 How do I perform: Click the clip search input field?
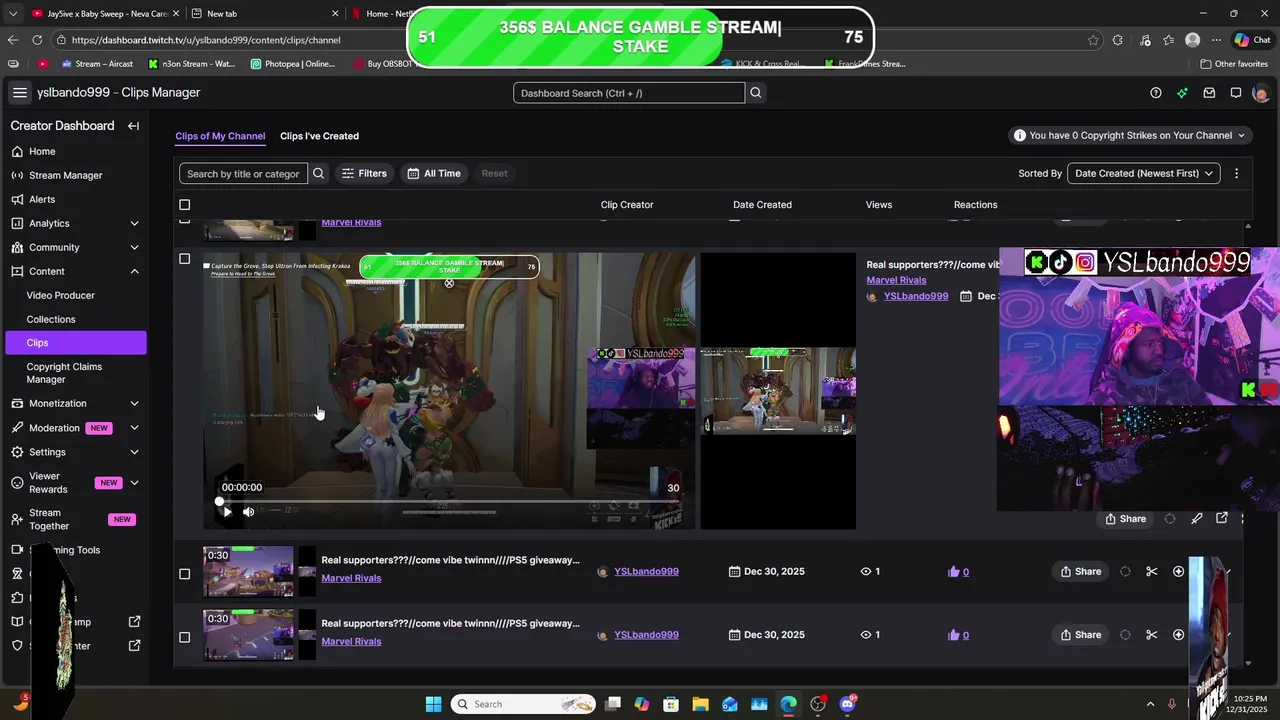pyautogui.click(x=243, y=173)
